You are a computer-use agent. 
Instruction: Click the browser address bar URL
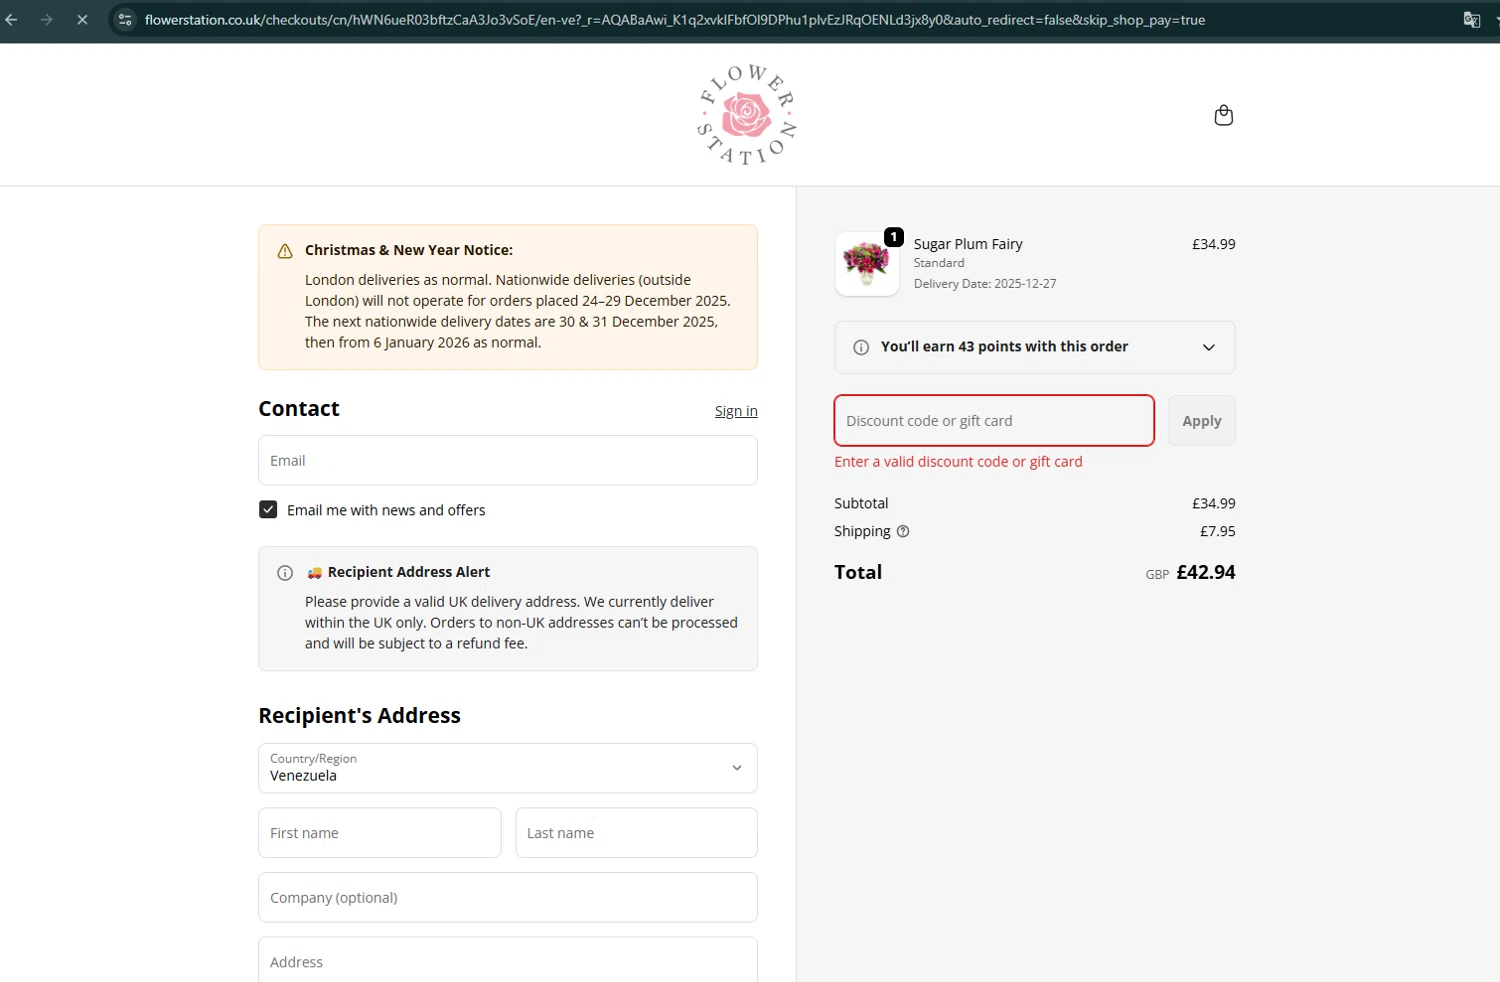coord(675,20)
